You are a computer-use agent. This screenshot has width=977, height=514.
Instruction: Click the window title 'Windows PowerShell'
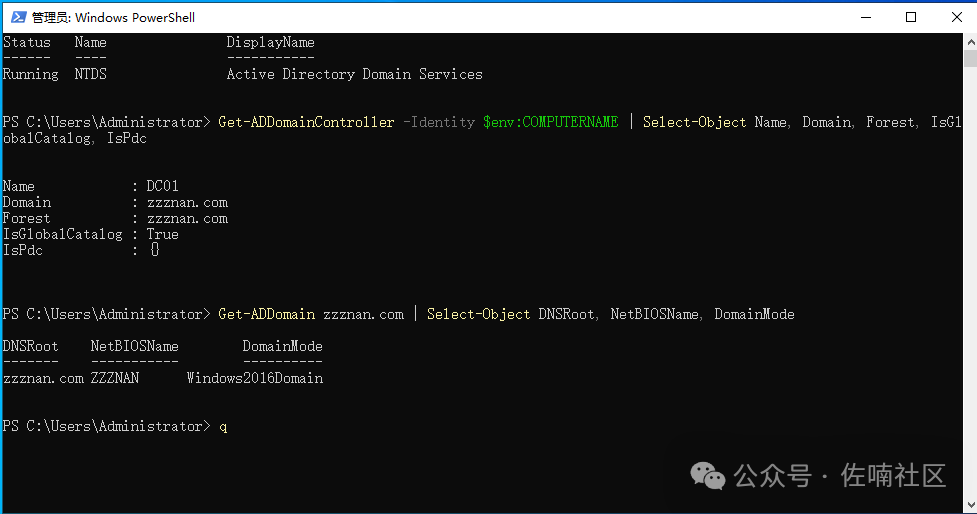[135, 18]
